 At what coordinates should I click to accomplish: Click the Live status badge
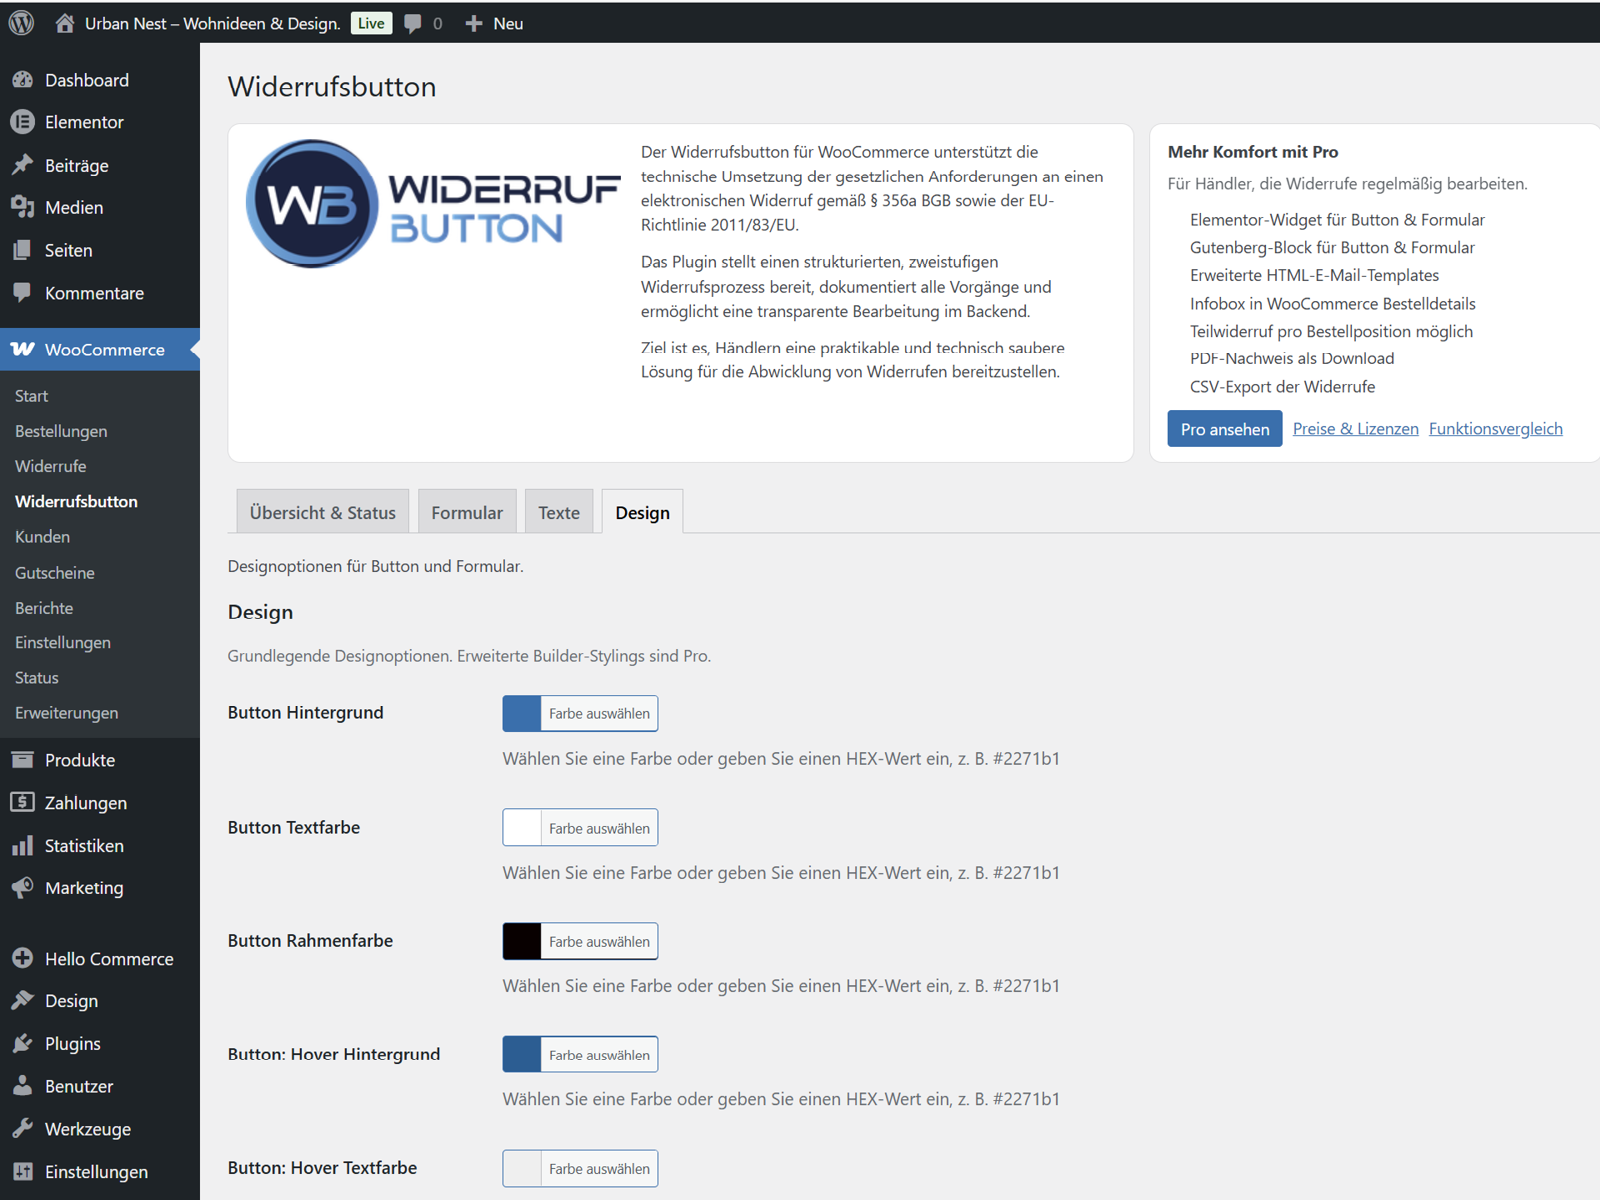371,23
